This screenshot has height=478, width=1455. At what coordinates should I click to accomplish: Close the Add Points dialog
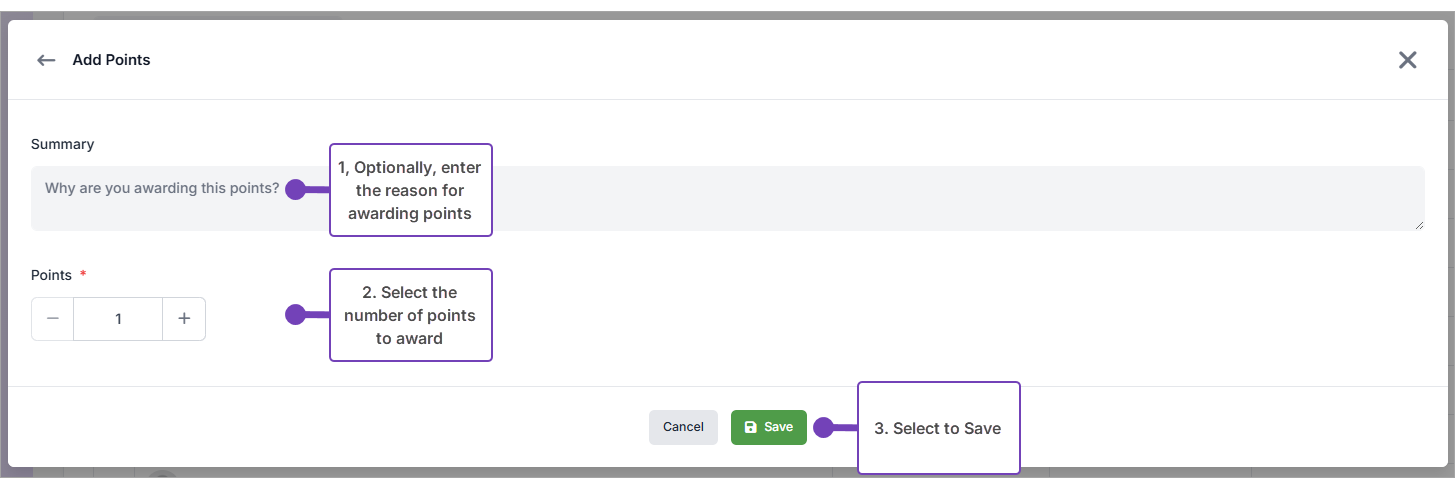coord(1407,60)
